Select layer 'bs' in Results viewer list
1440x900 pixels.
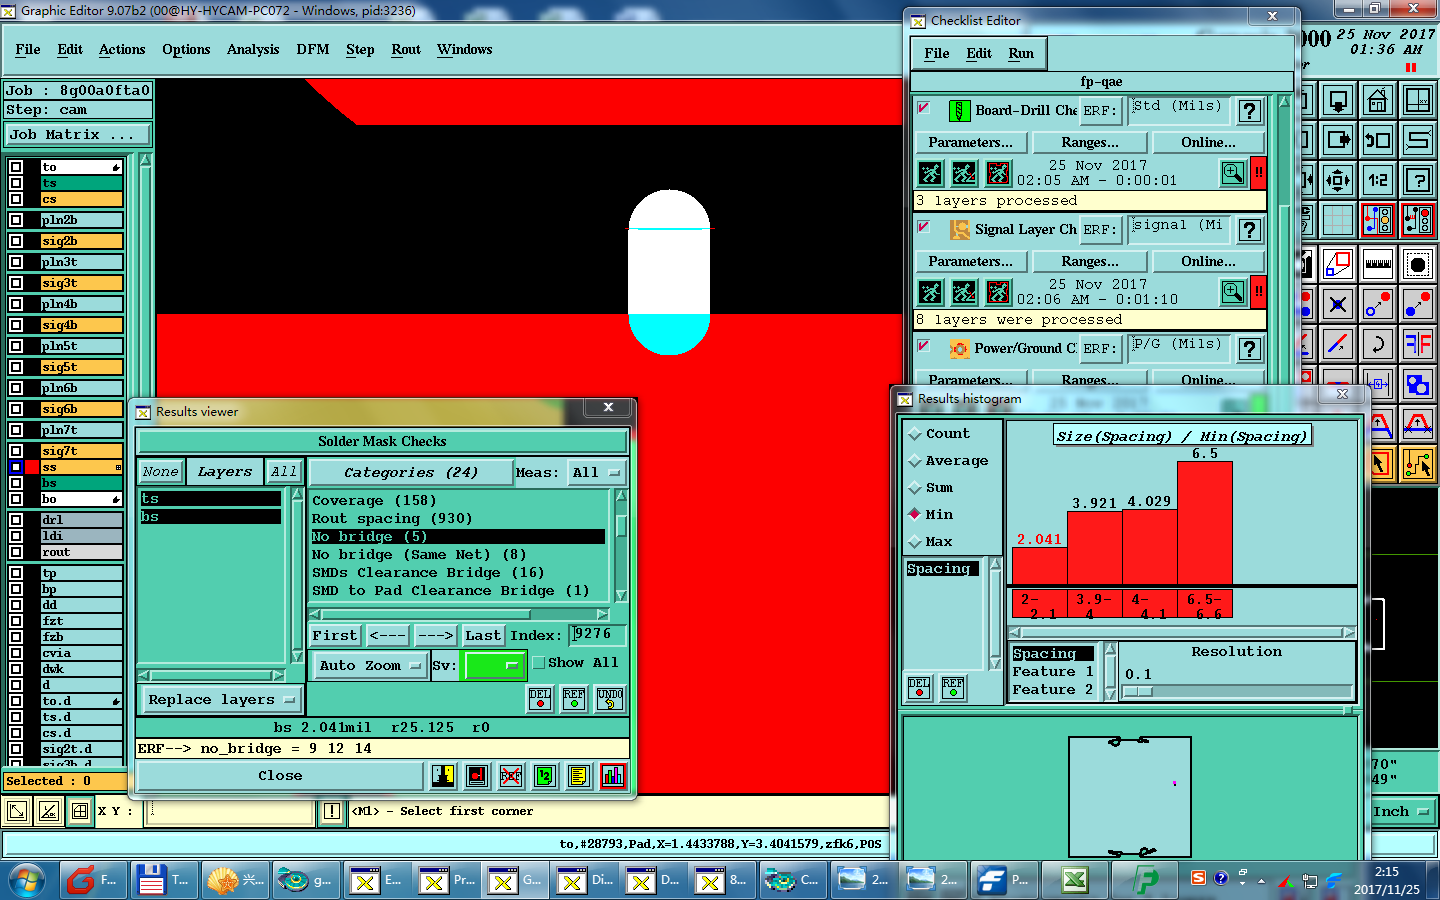pos(211,517)
